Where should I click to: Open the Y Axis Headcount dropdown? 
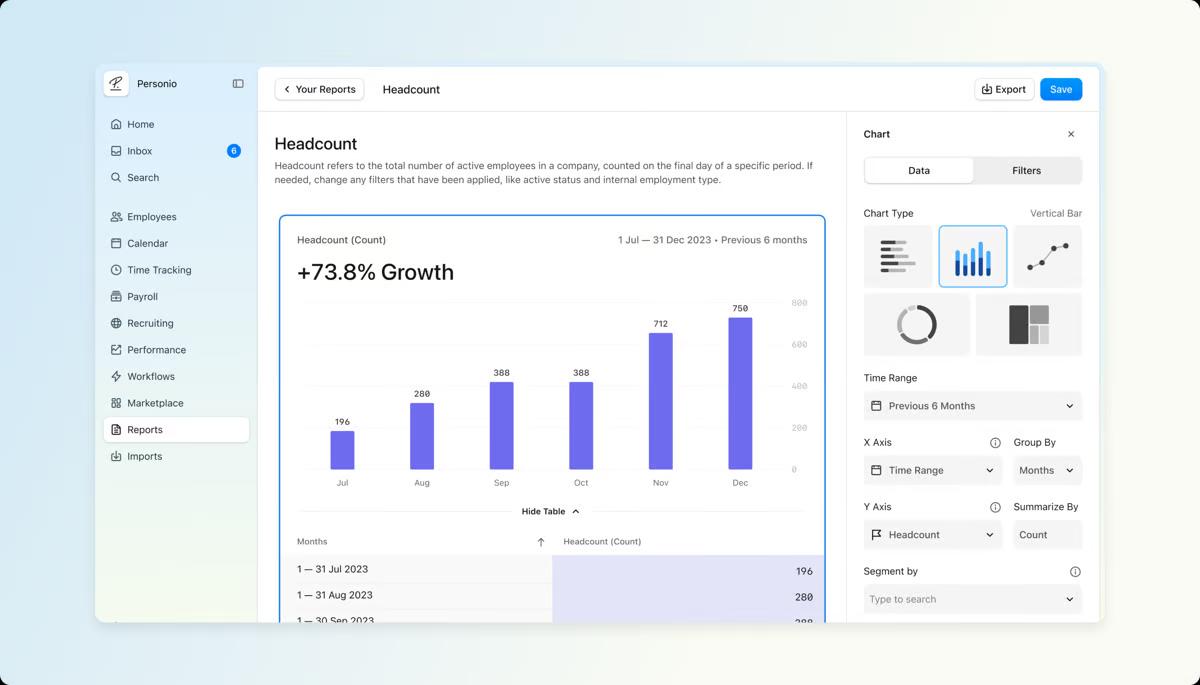[932, 534]
